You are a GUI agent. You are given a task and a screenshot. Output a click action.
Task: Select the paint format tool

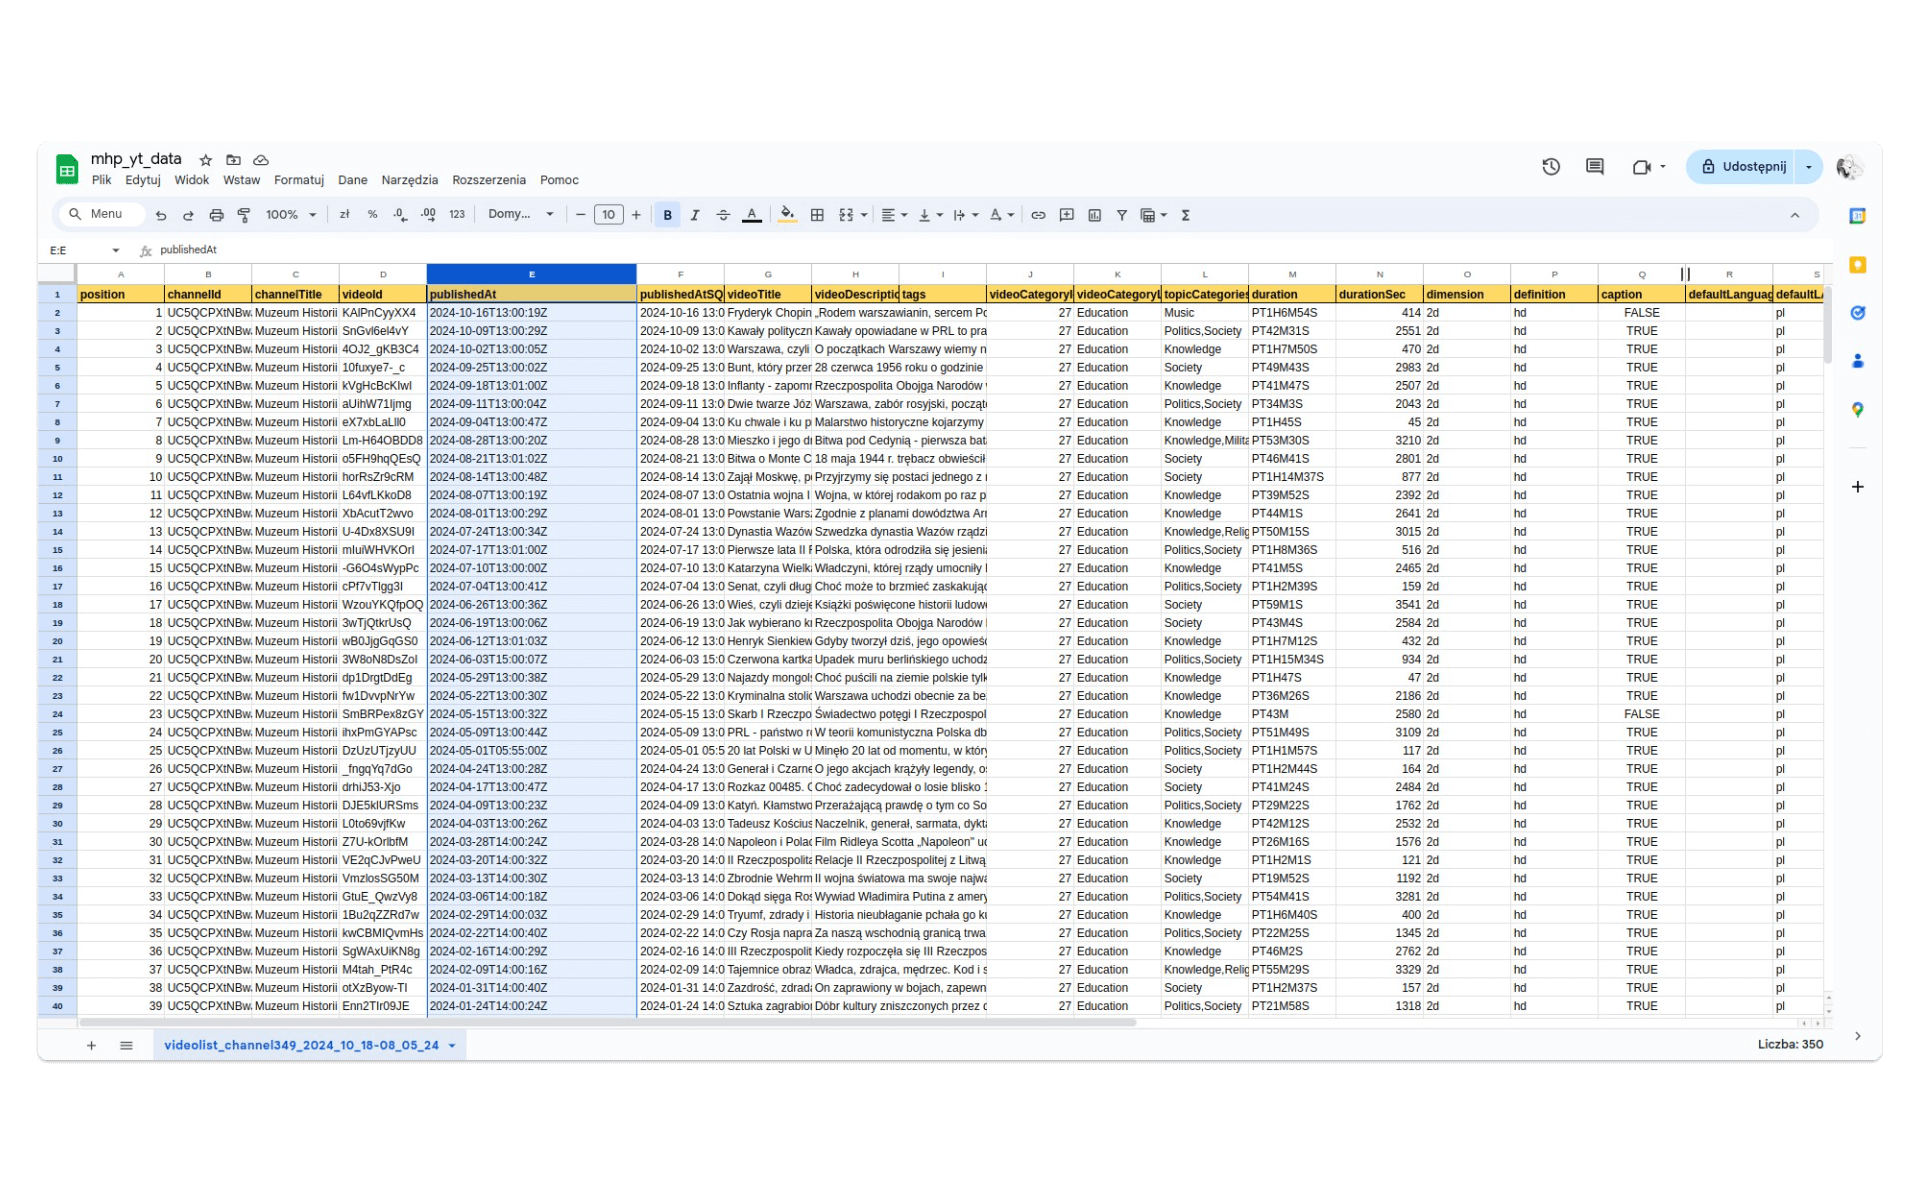[243, 214]
